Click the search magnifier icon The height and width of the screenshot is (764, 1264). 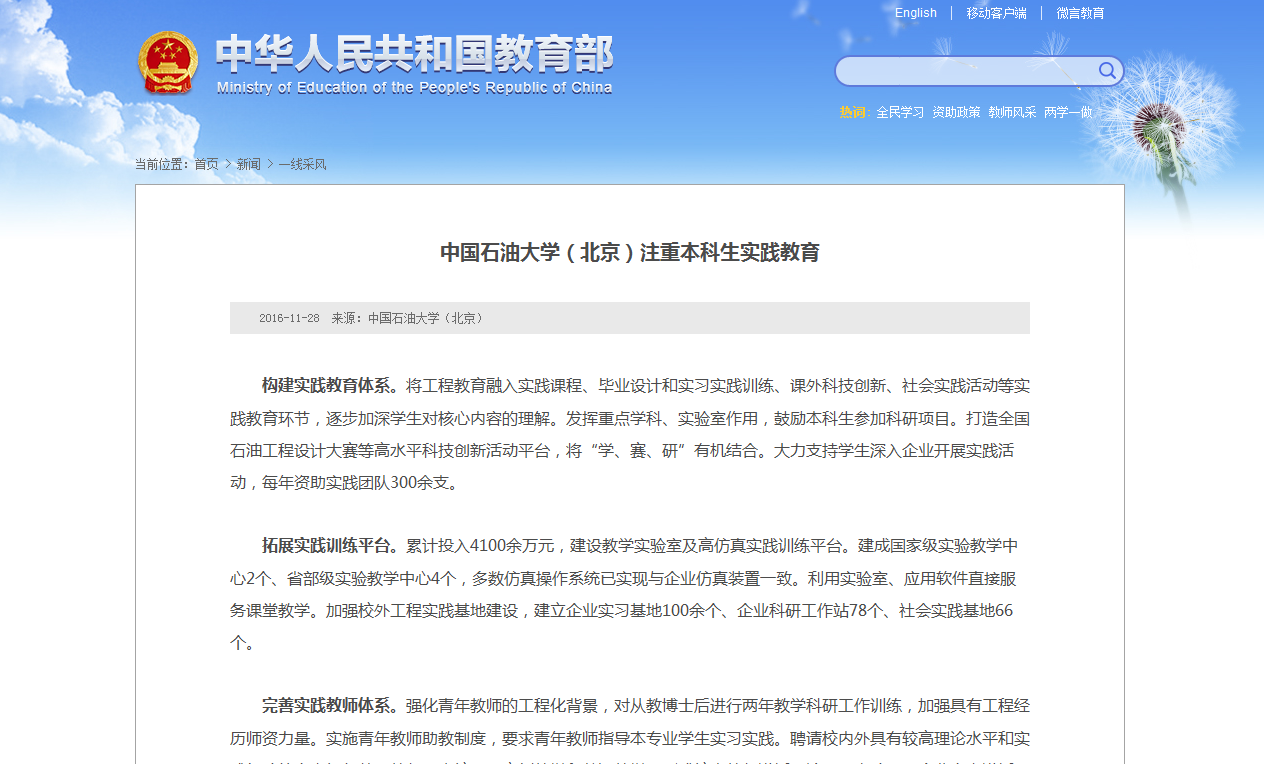pos(1106,70)
